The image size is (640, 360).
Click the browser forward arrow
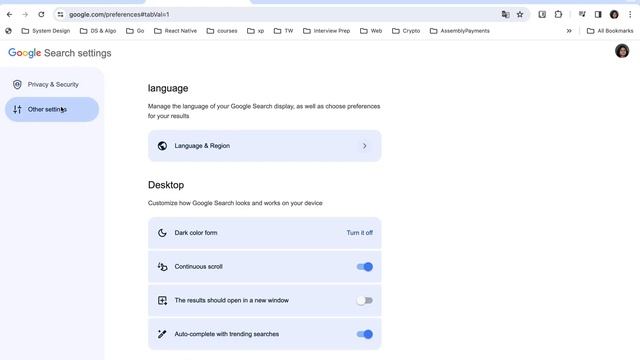click(x=25, y=14)
